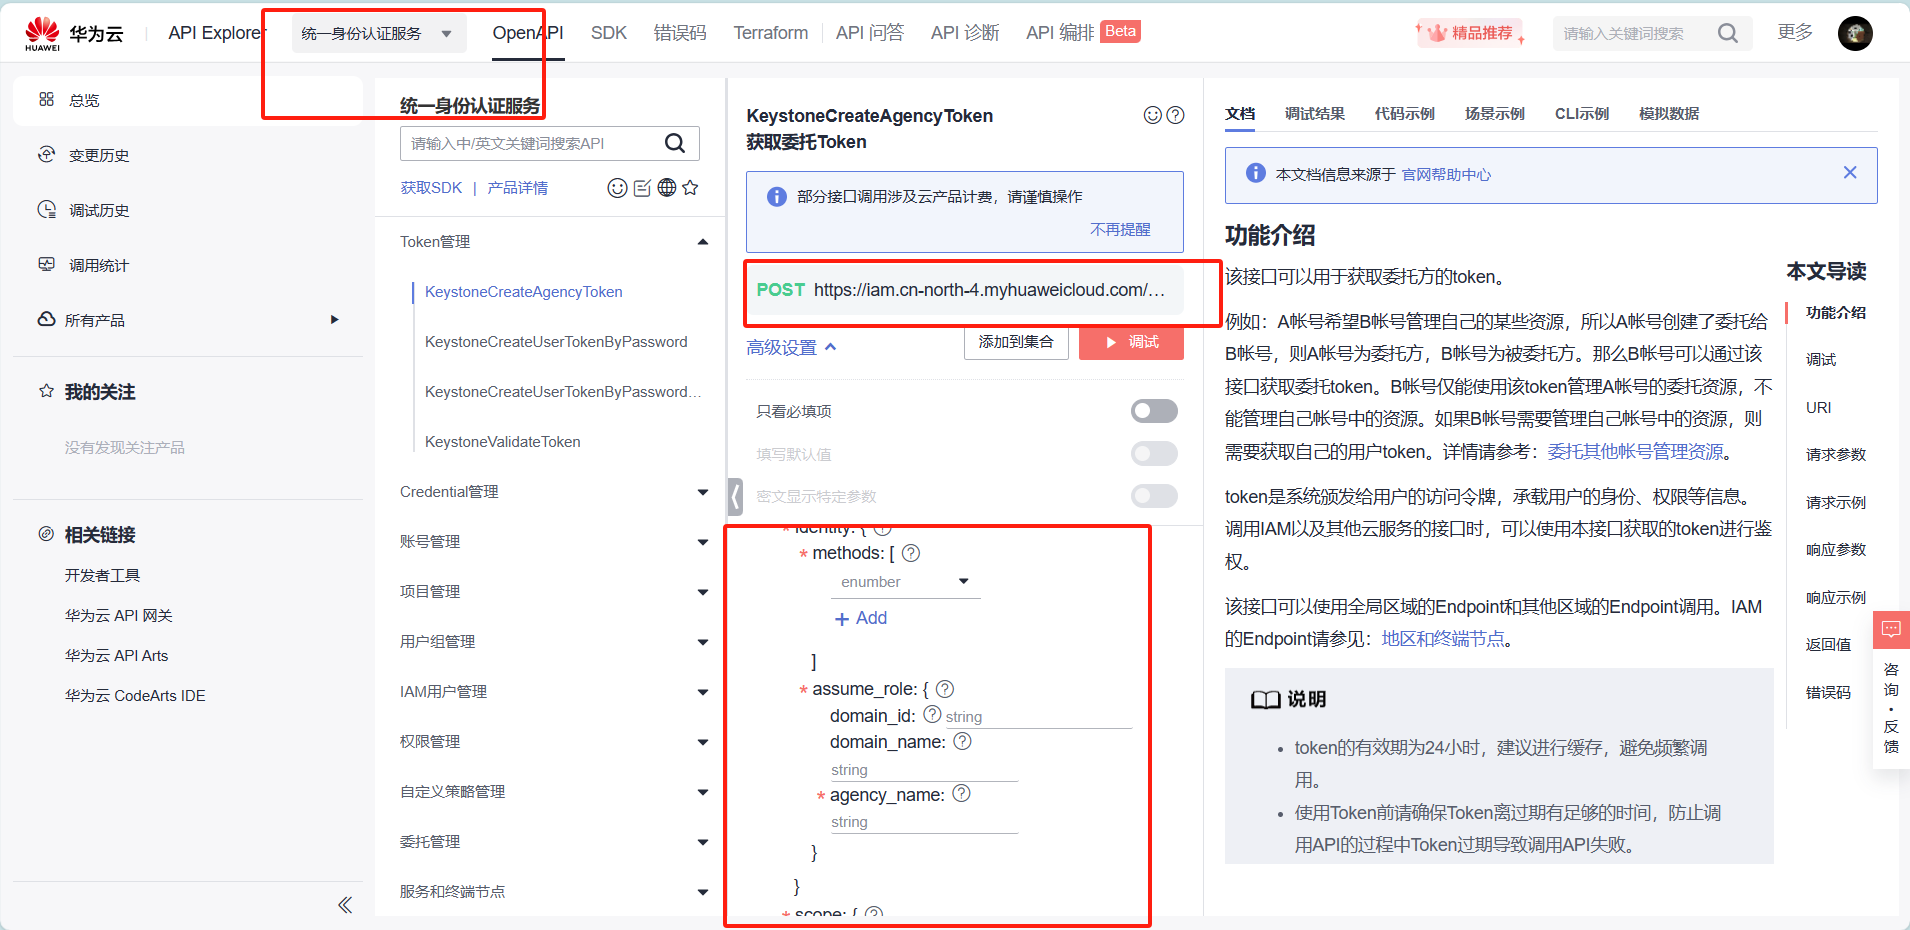Expand the IAM用户管理 section
The image size is (1910, 930).
(x=703, y=692)
